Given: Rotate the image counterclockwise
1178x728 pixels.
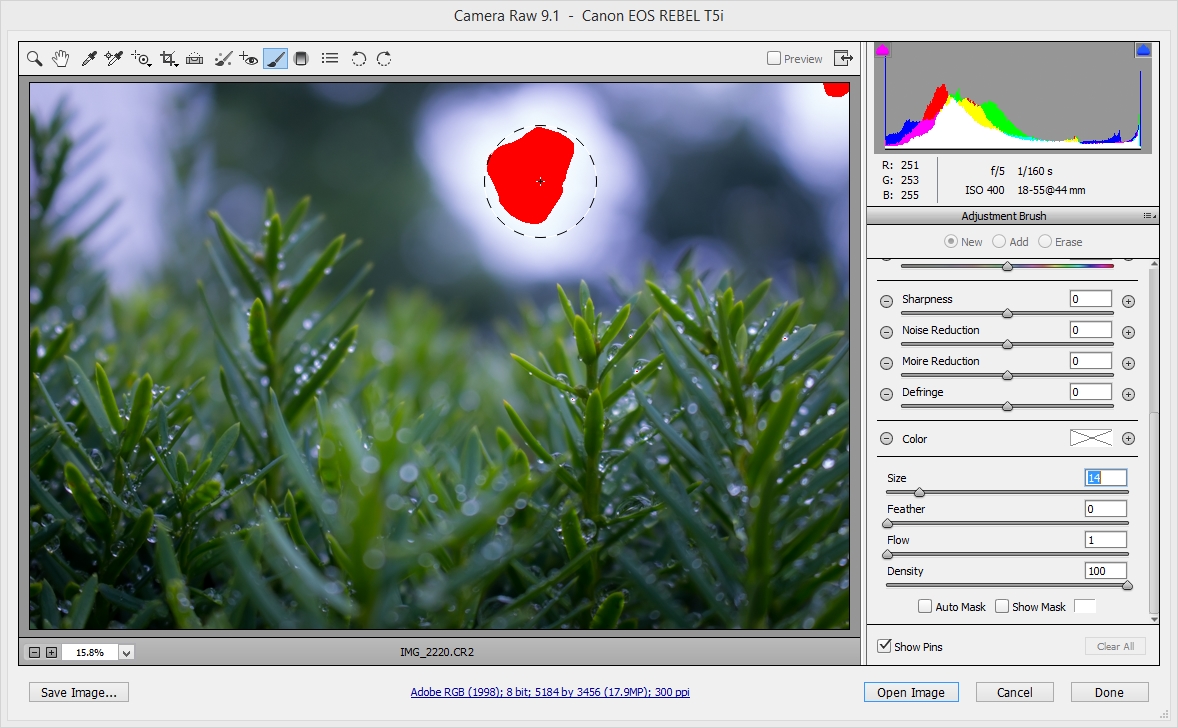Looking at the screenshot, I should point(358,58).
